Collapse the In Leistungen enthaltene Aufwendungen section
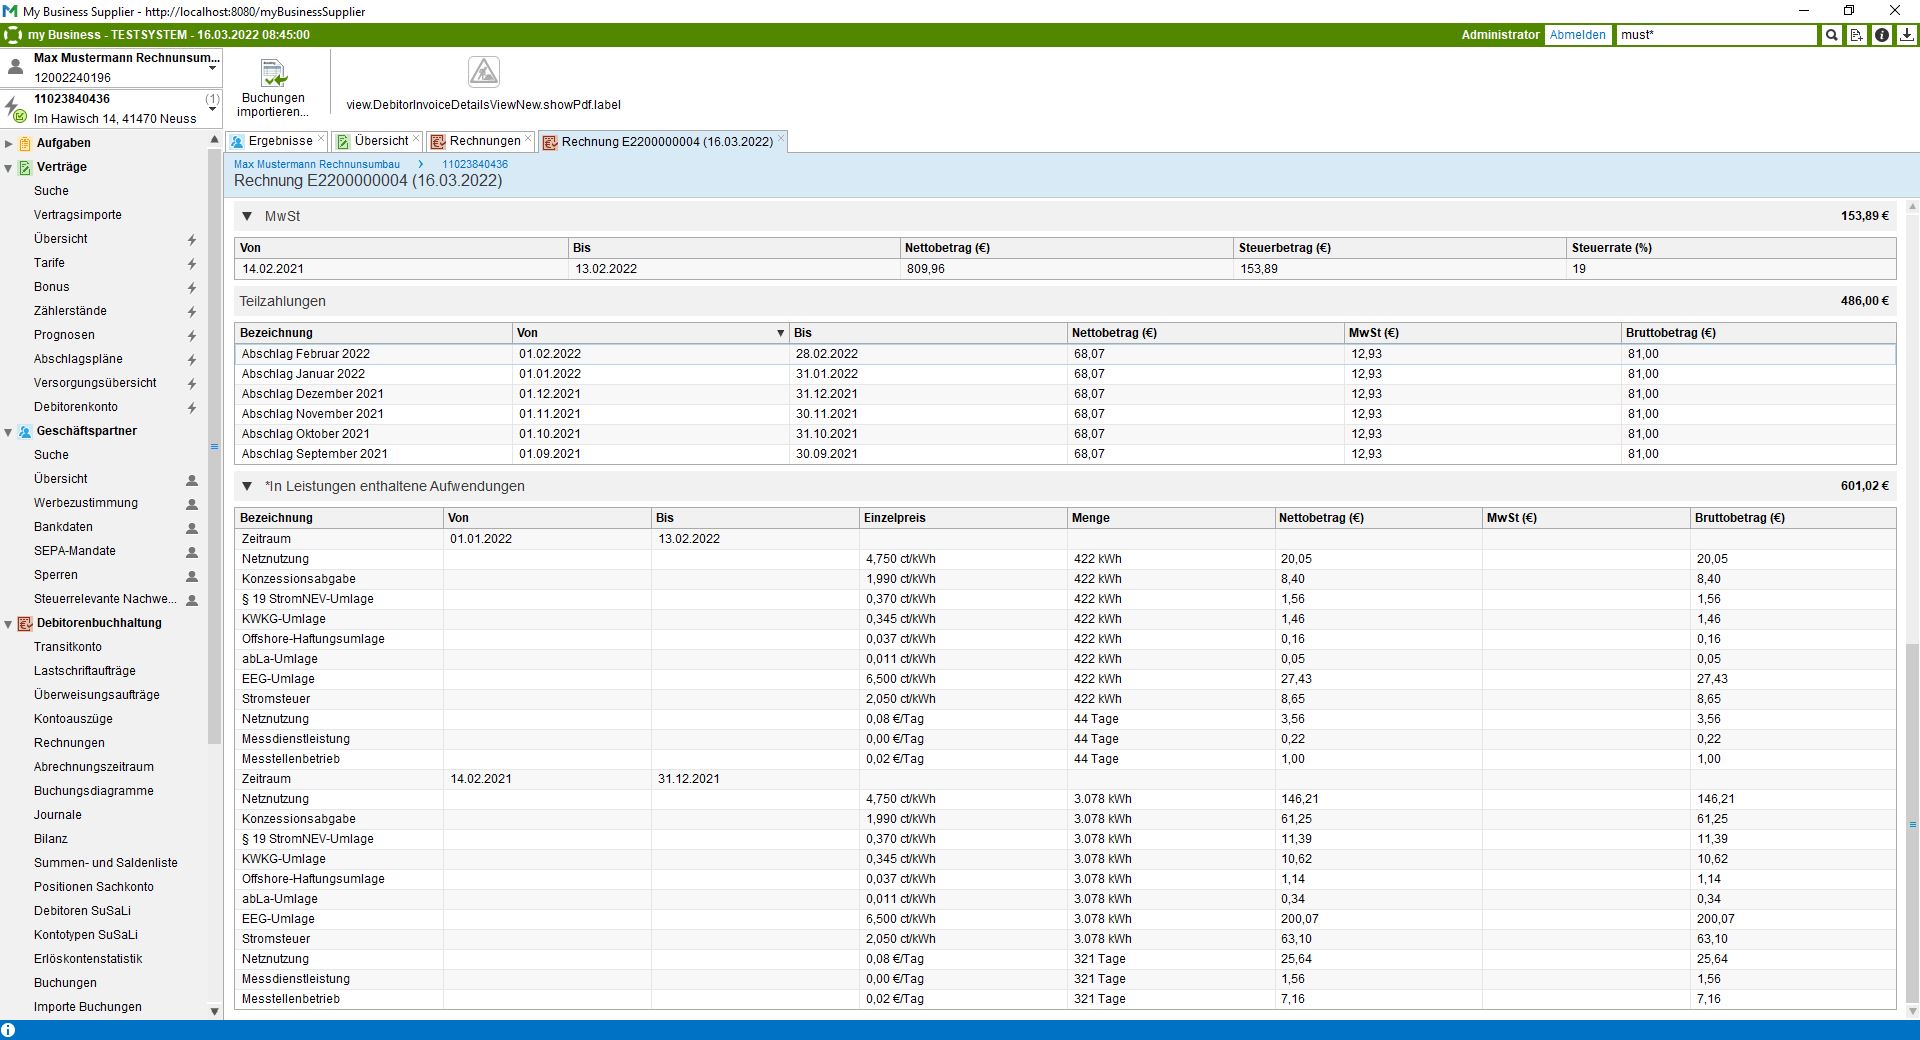 coord(247,486)
